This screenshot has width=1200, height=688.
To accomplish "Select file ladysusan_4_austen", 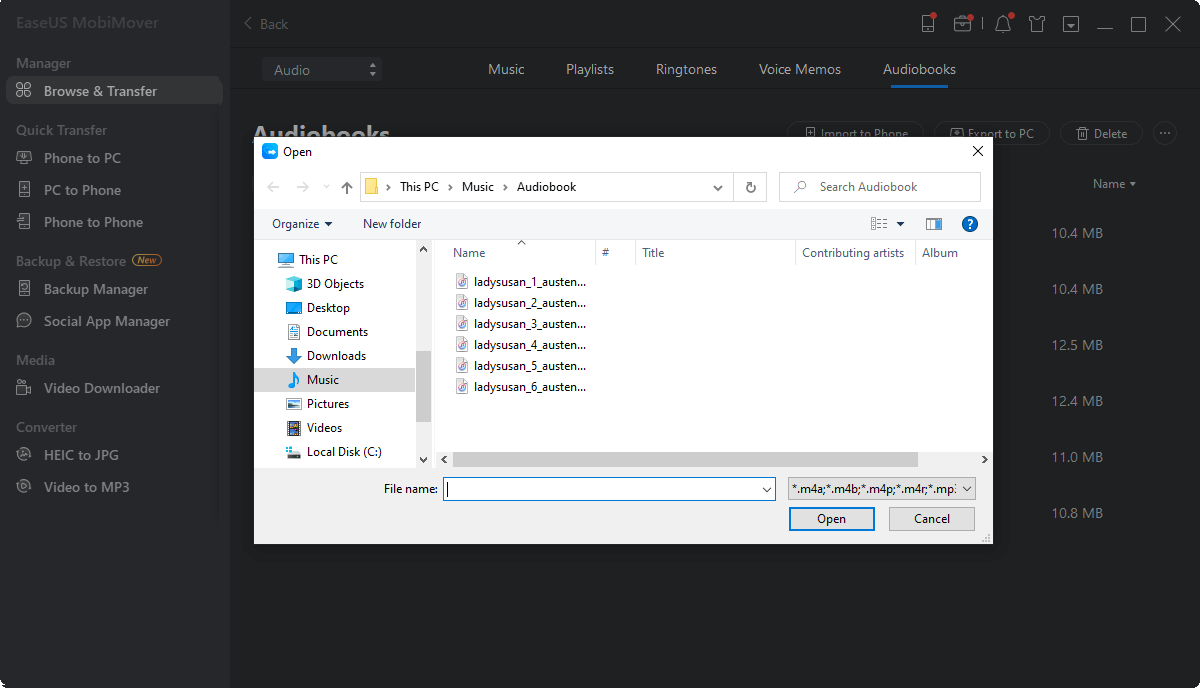I will [x=521, y=345].
